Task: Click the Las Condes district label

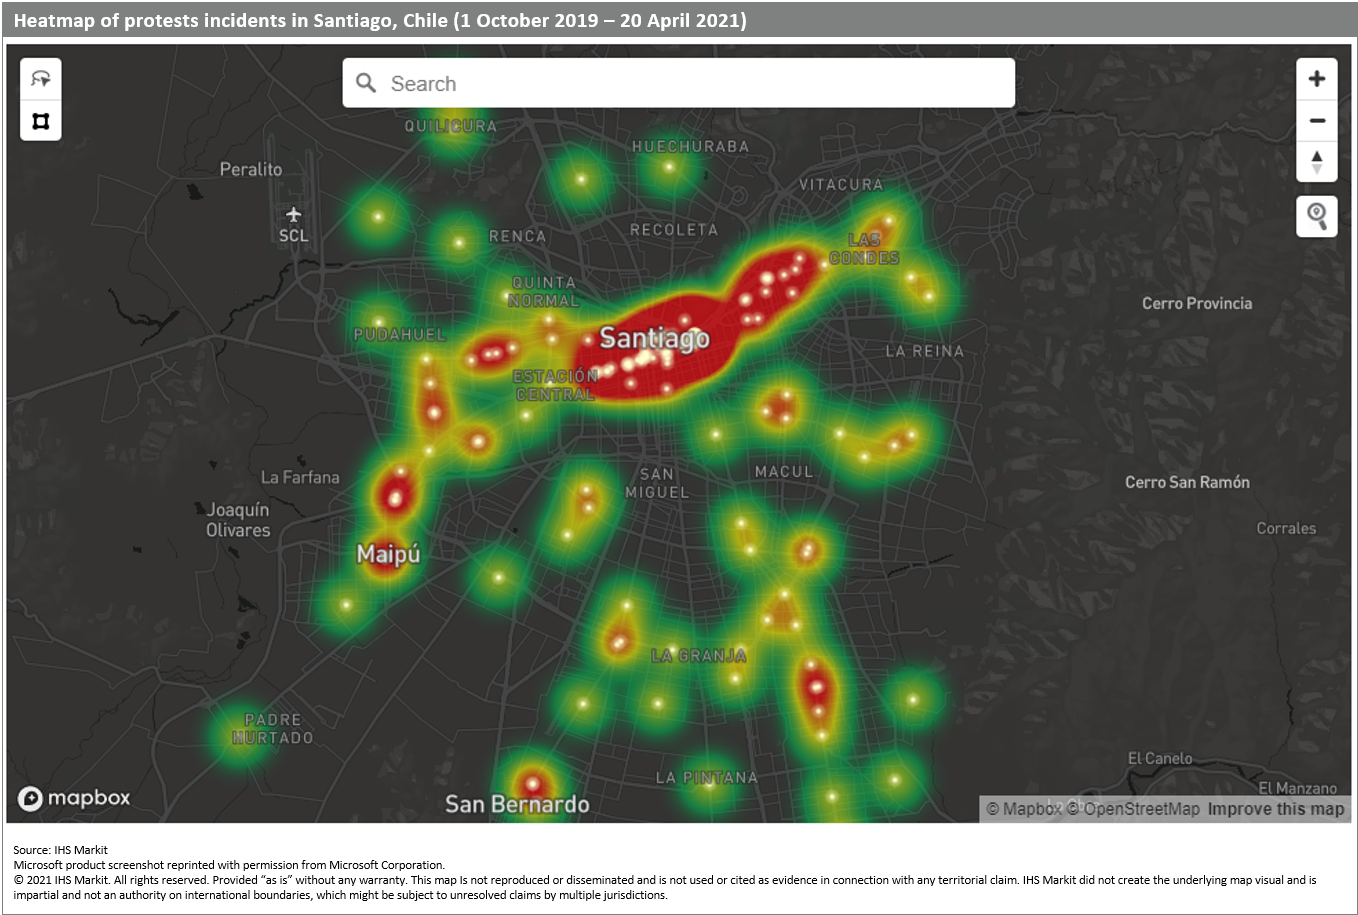Action: [x=864, y=249]
